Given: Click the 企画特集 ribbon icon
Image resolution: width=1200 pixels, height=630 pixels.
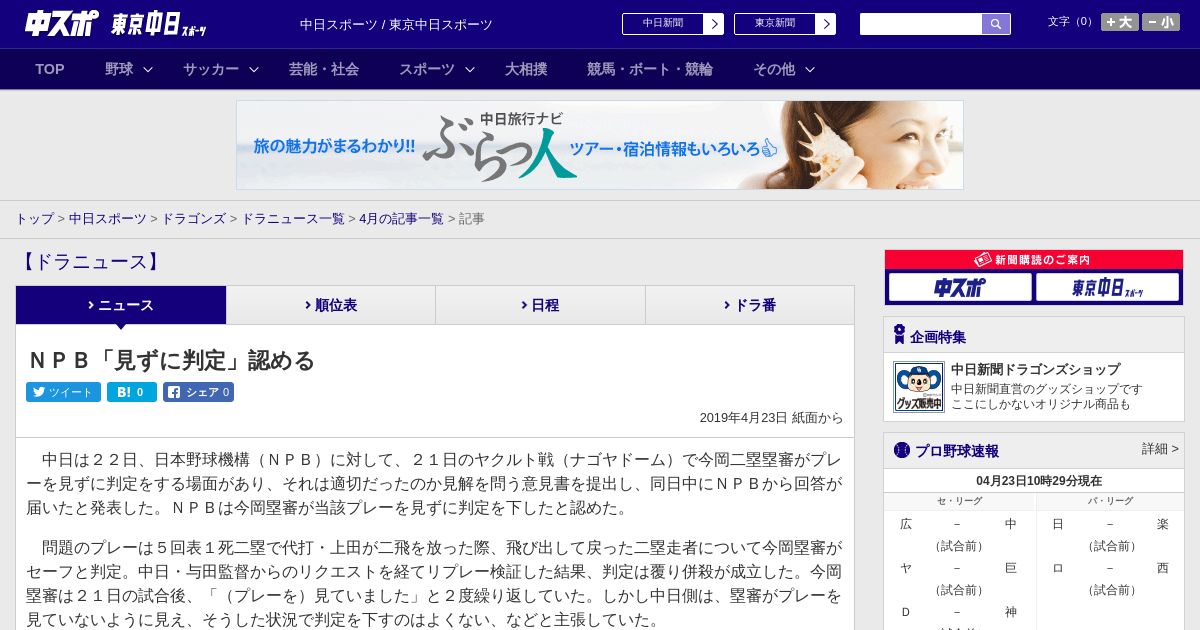Looking at the screenshot, I should pyautogui.click(x=899, y=335).
